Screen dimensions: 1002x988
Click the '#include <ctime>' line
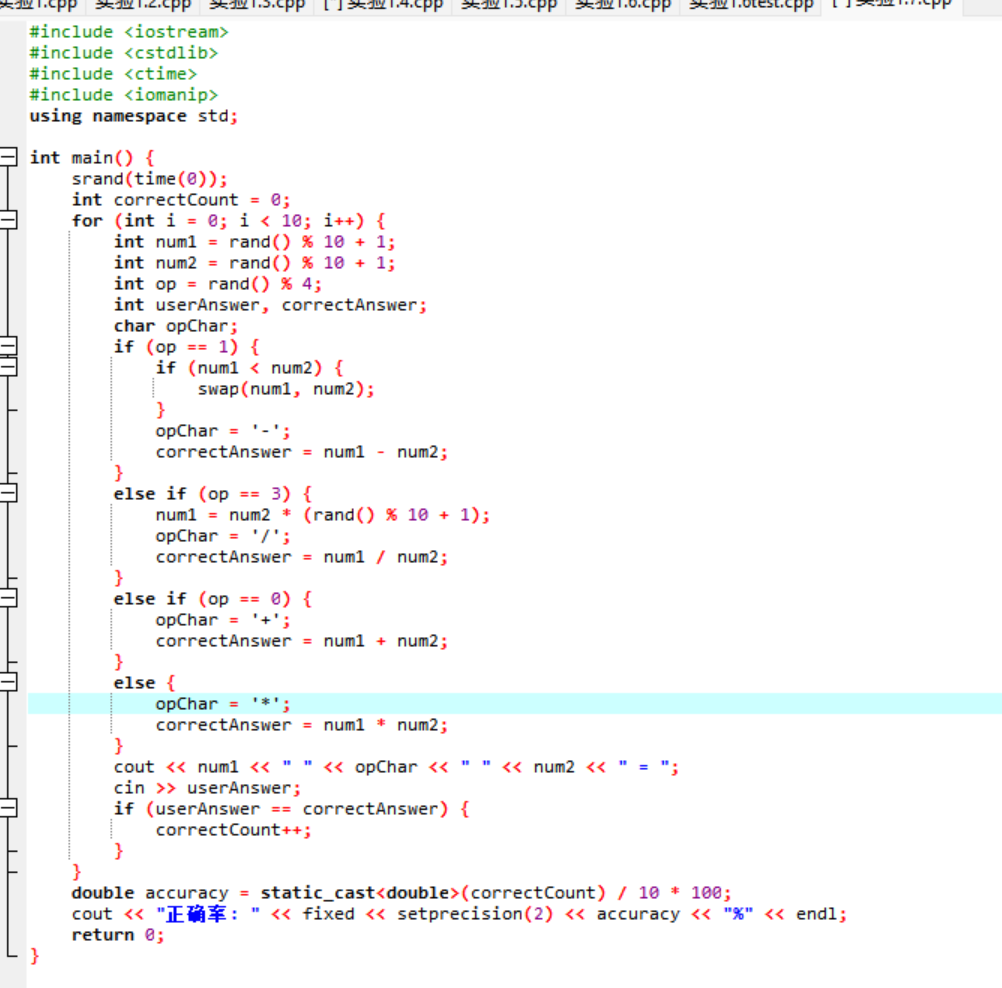pos(113,74)
